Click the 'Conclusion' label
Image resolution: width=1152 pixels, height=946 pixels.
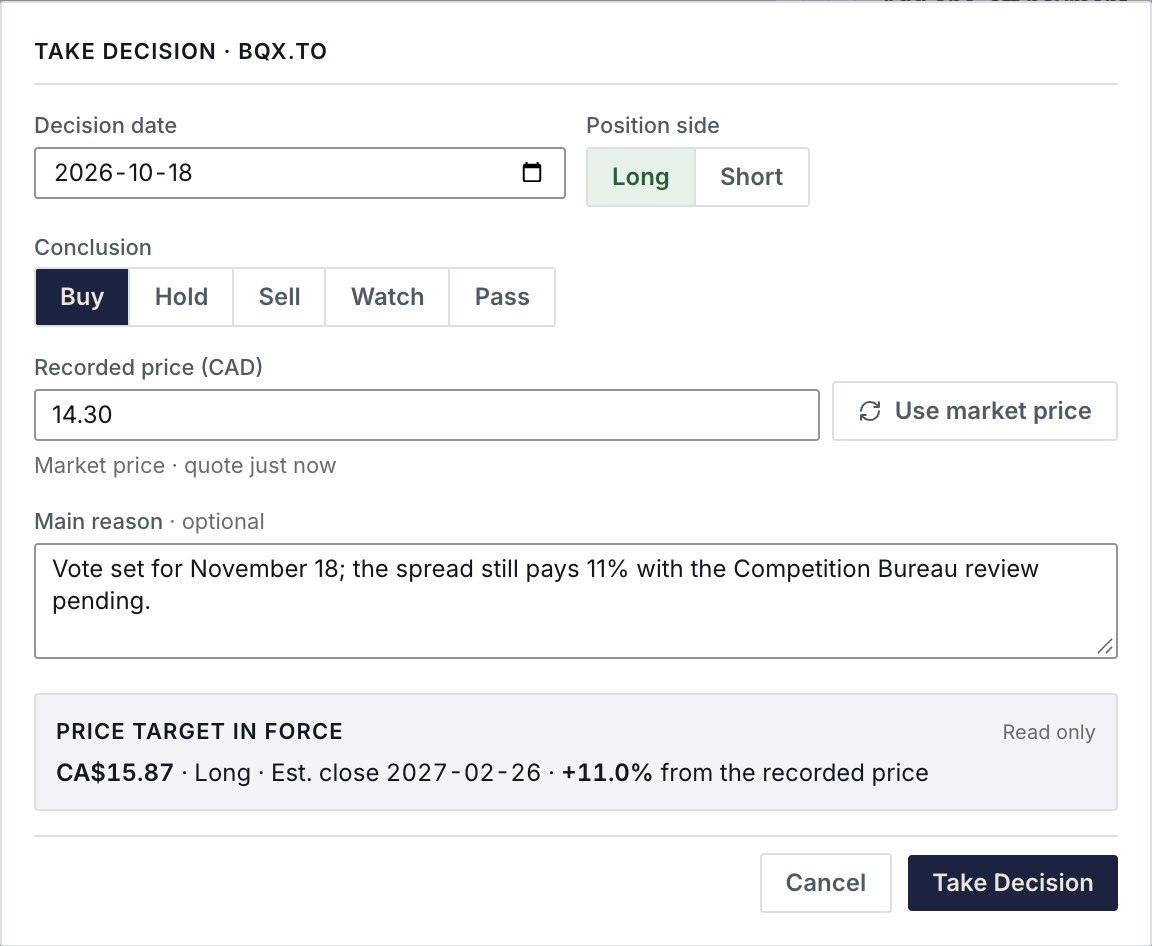93,248
